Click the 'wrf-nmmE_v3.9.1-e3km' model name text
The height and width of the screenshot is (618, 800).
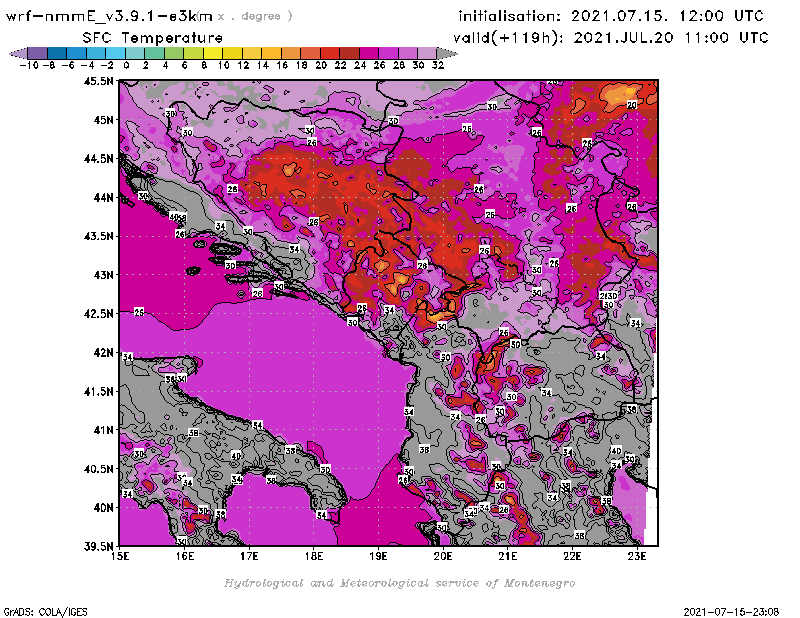click(x=109, y=16)
